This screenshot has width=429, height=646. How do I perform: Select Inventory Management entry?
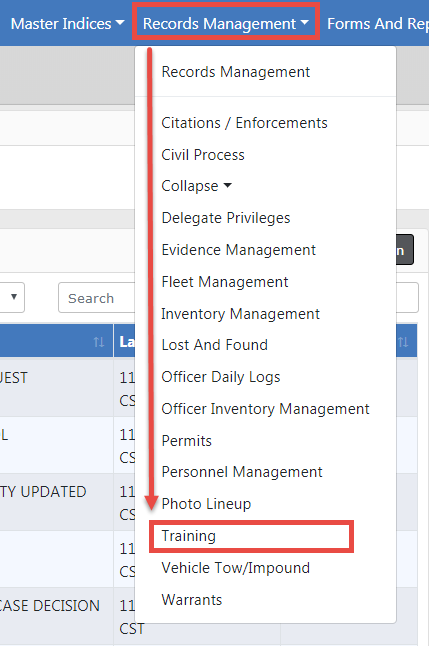[x=240, y=314]
